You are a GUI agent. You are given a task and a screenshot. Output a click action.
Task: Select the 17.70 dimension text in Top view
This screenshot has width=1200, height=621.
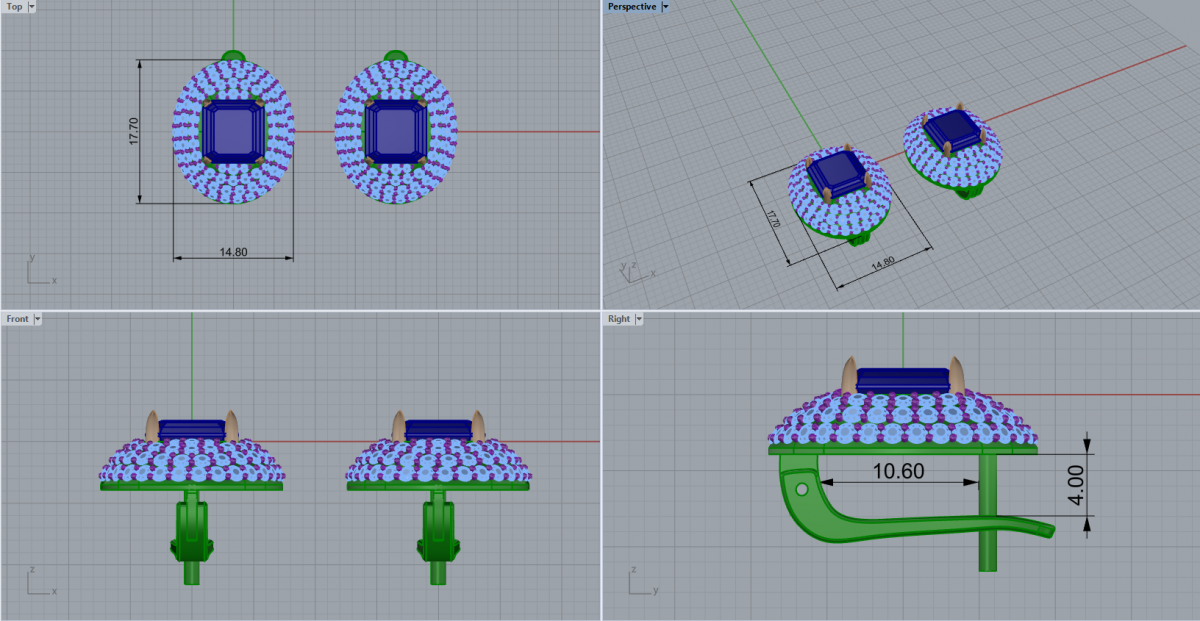133,131
